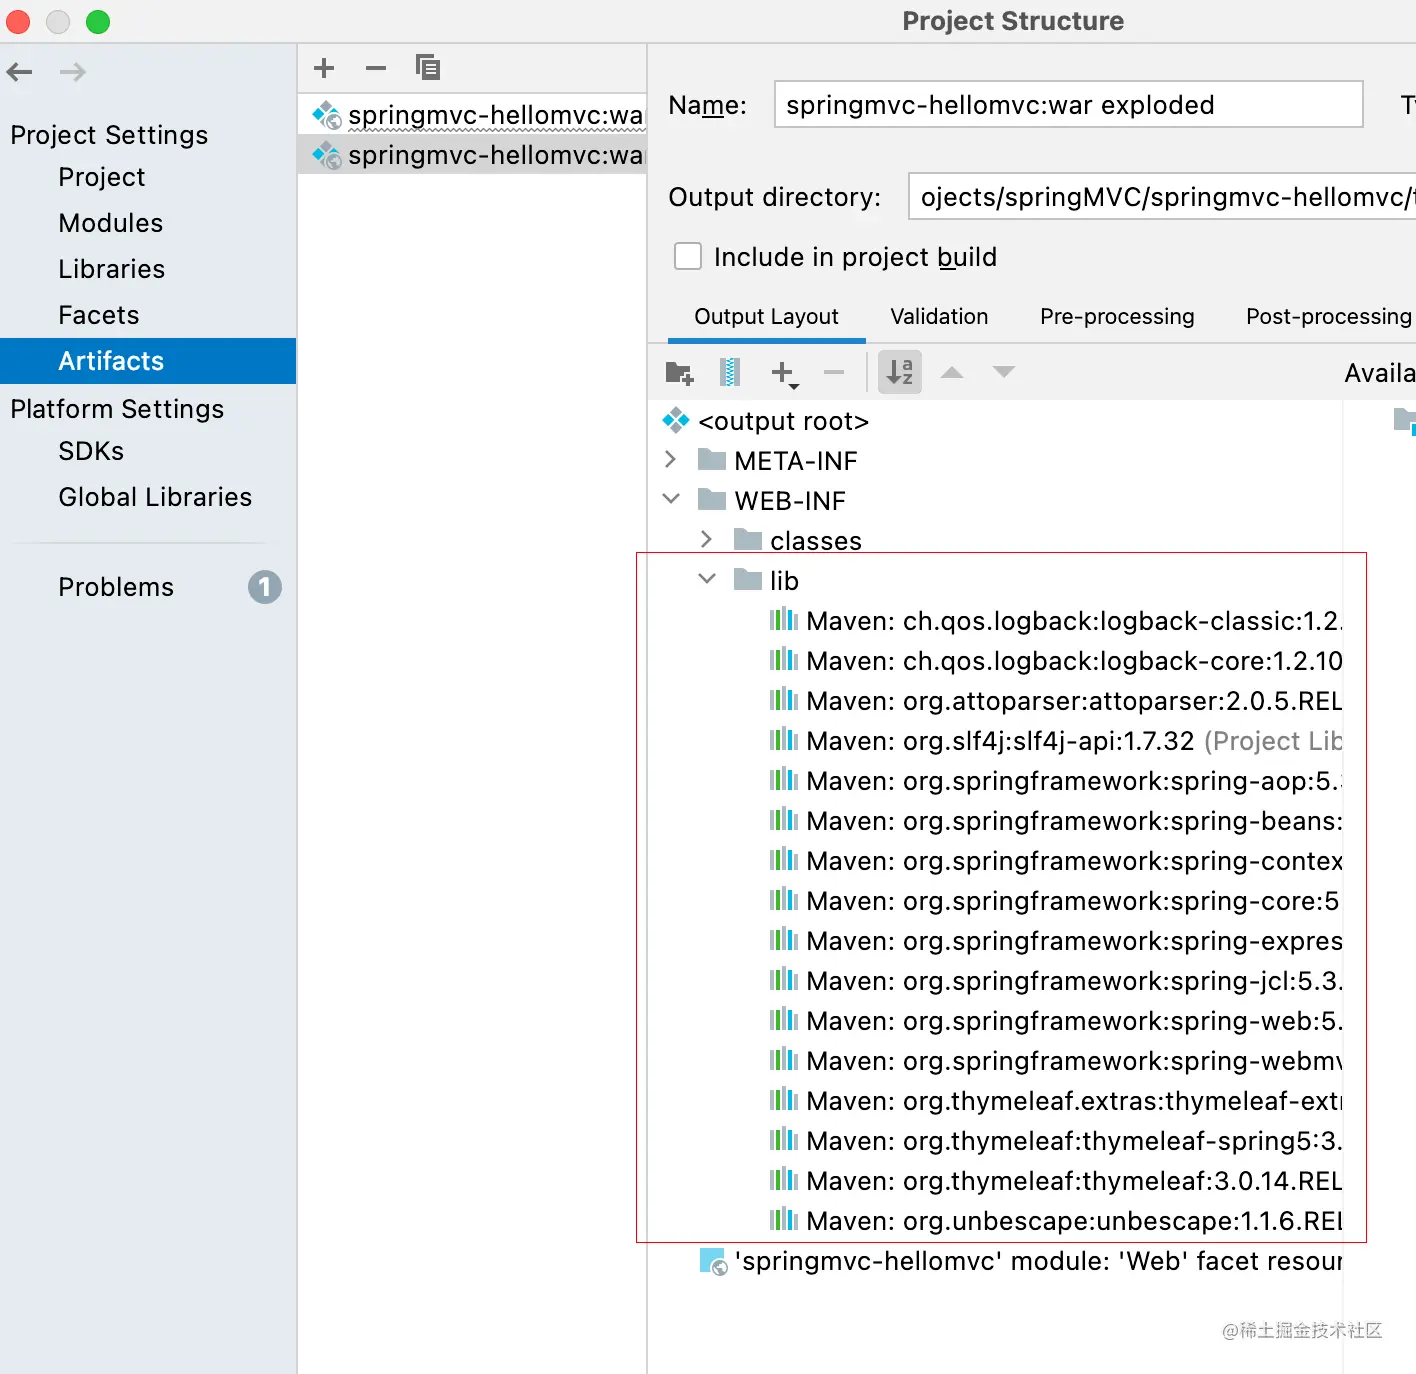Click the Web facet resources icon
This screenshot has width=1416, height=1374.
coord(713,1262)
